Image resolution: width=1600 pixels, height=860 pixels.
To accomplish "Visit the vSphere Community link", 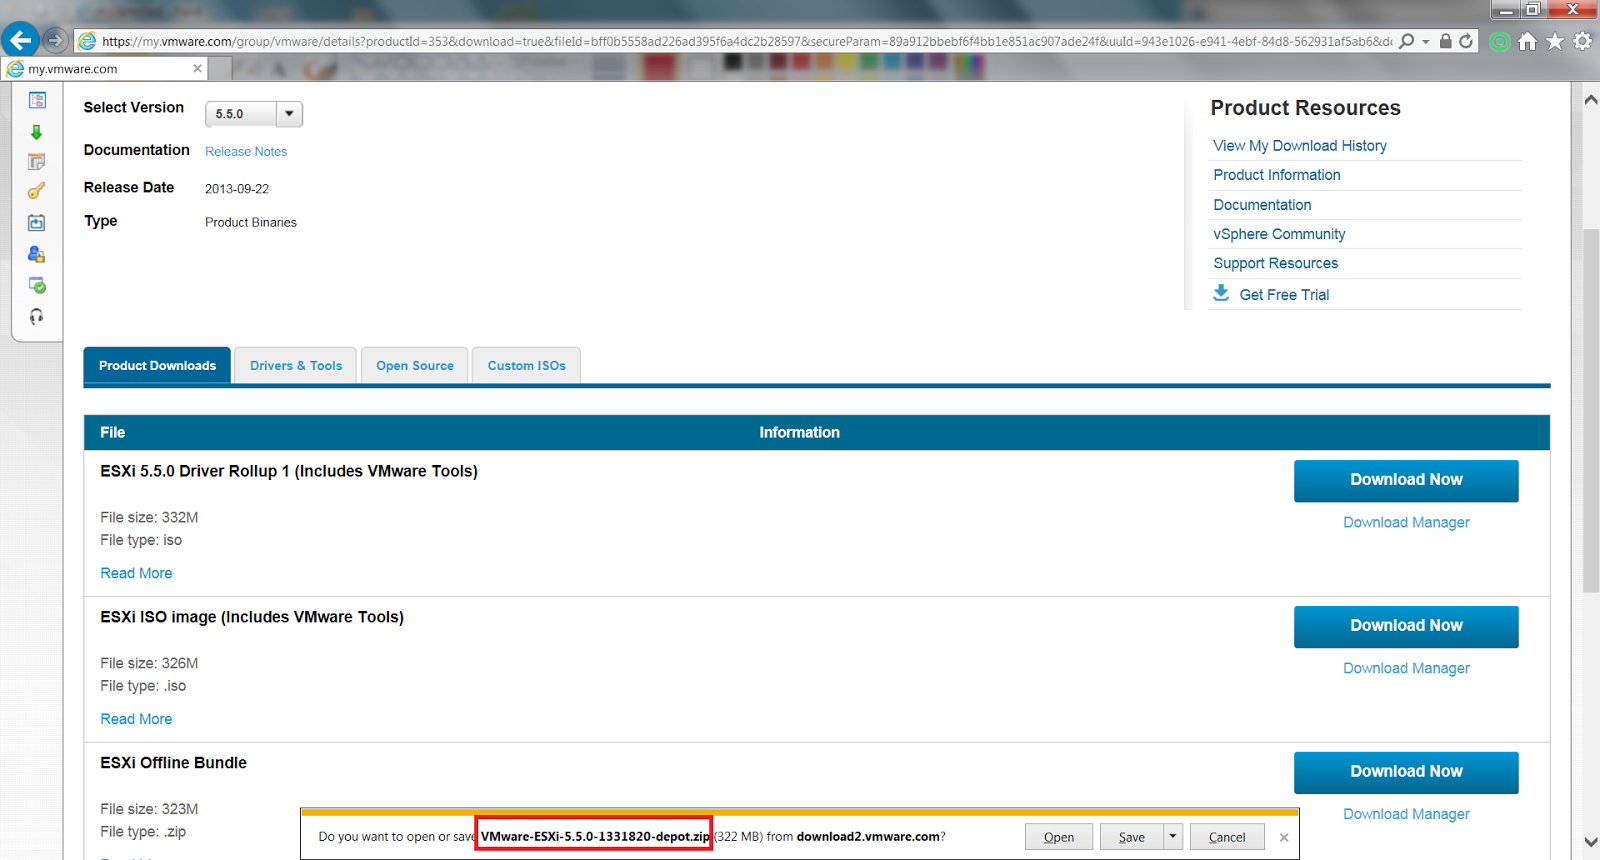I will pyautogui.click(x=1279, y=234).
